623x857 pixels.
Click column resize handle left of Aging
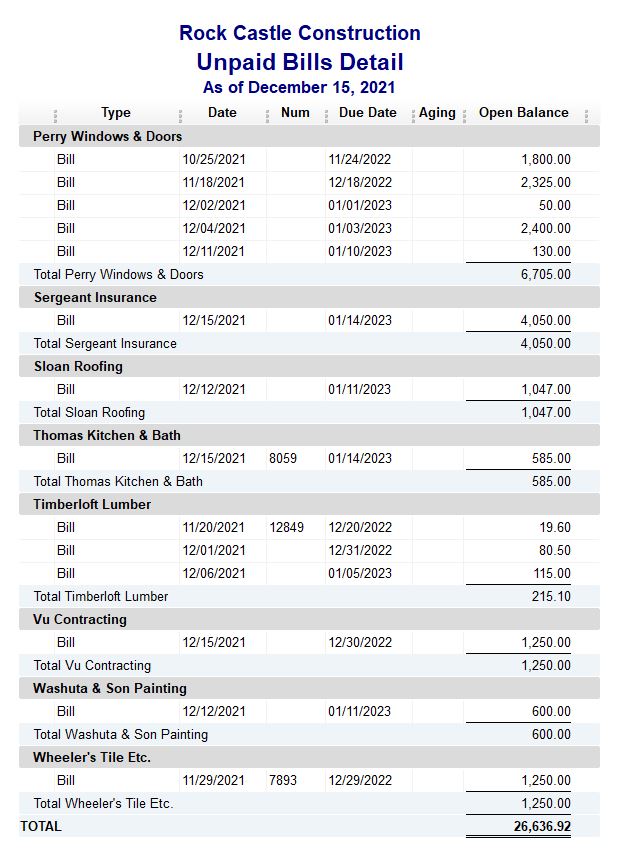[x=413, y=116]
